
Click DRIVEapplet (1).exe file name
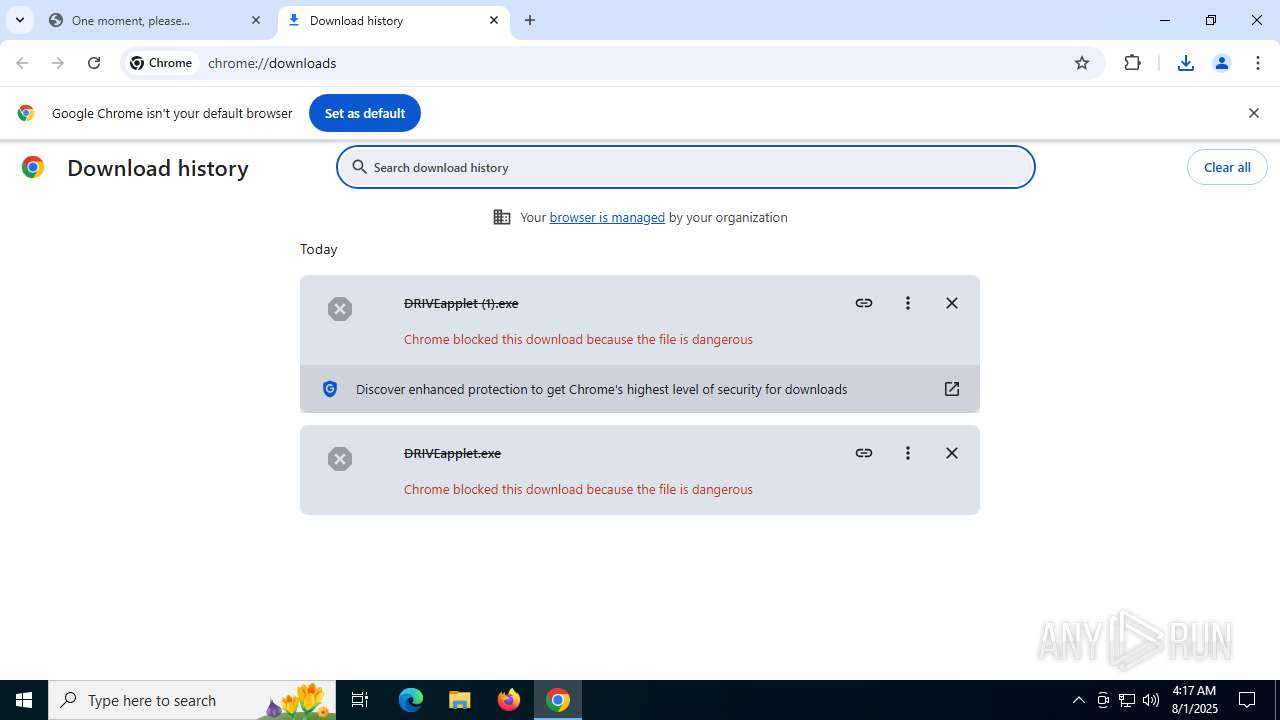click(461, 303)
